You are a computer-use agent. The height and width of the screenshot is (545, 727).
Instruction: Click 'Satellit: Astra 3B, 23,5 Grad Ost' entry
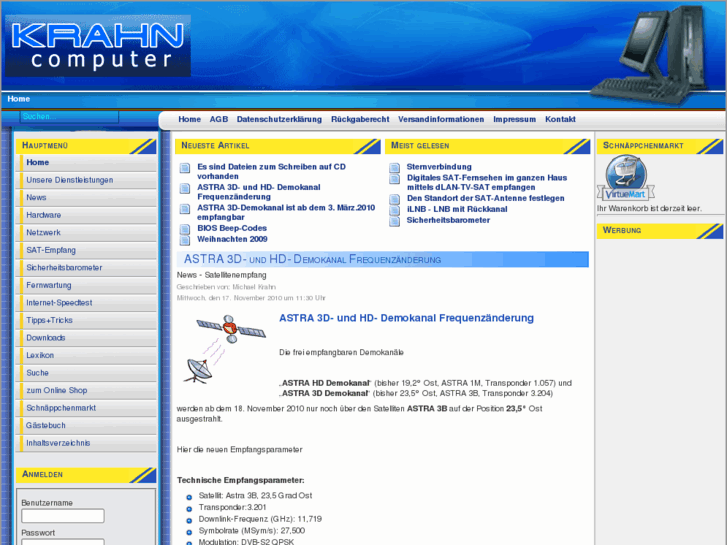[255, 496]
